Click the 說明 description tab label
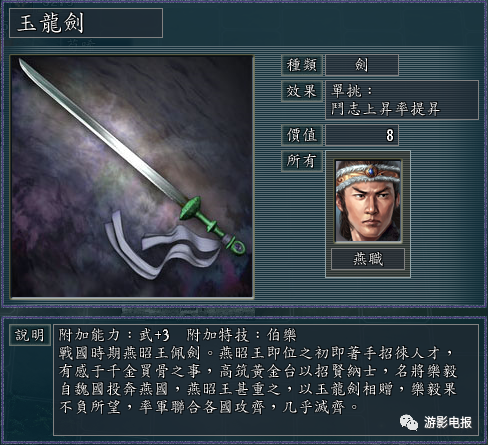This screenshot has width=488, height=445. [x=30, y=335]
